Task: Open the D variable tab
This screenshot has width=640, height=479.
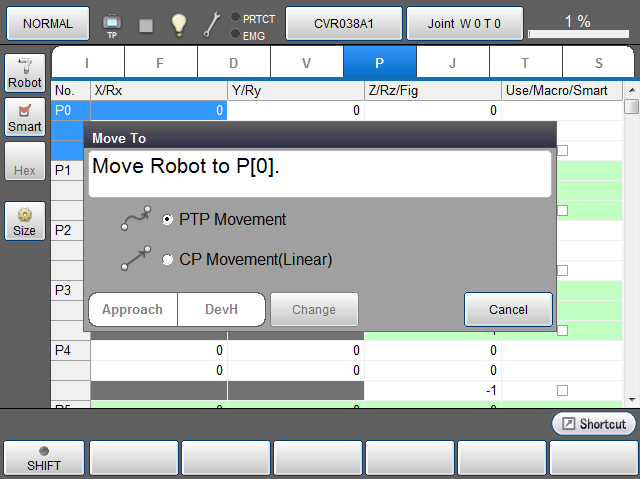Action: tap(233, 63)
